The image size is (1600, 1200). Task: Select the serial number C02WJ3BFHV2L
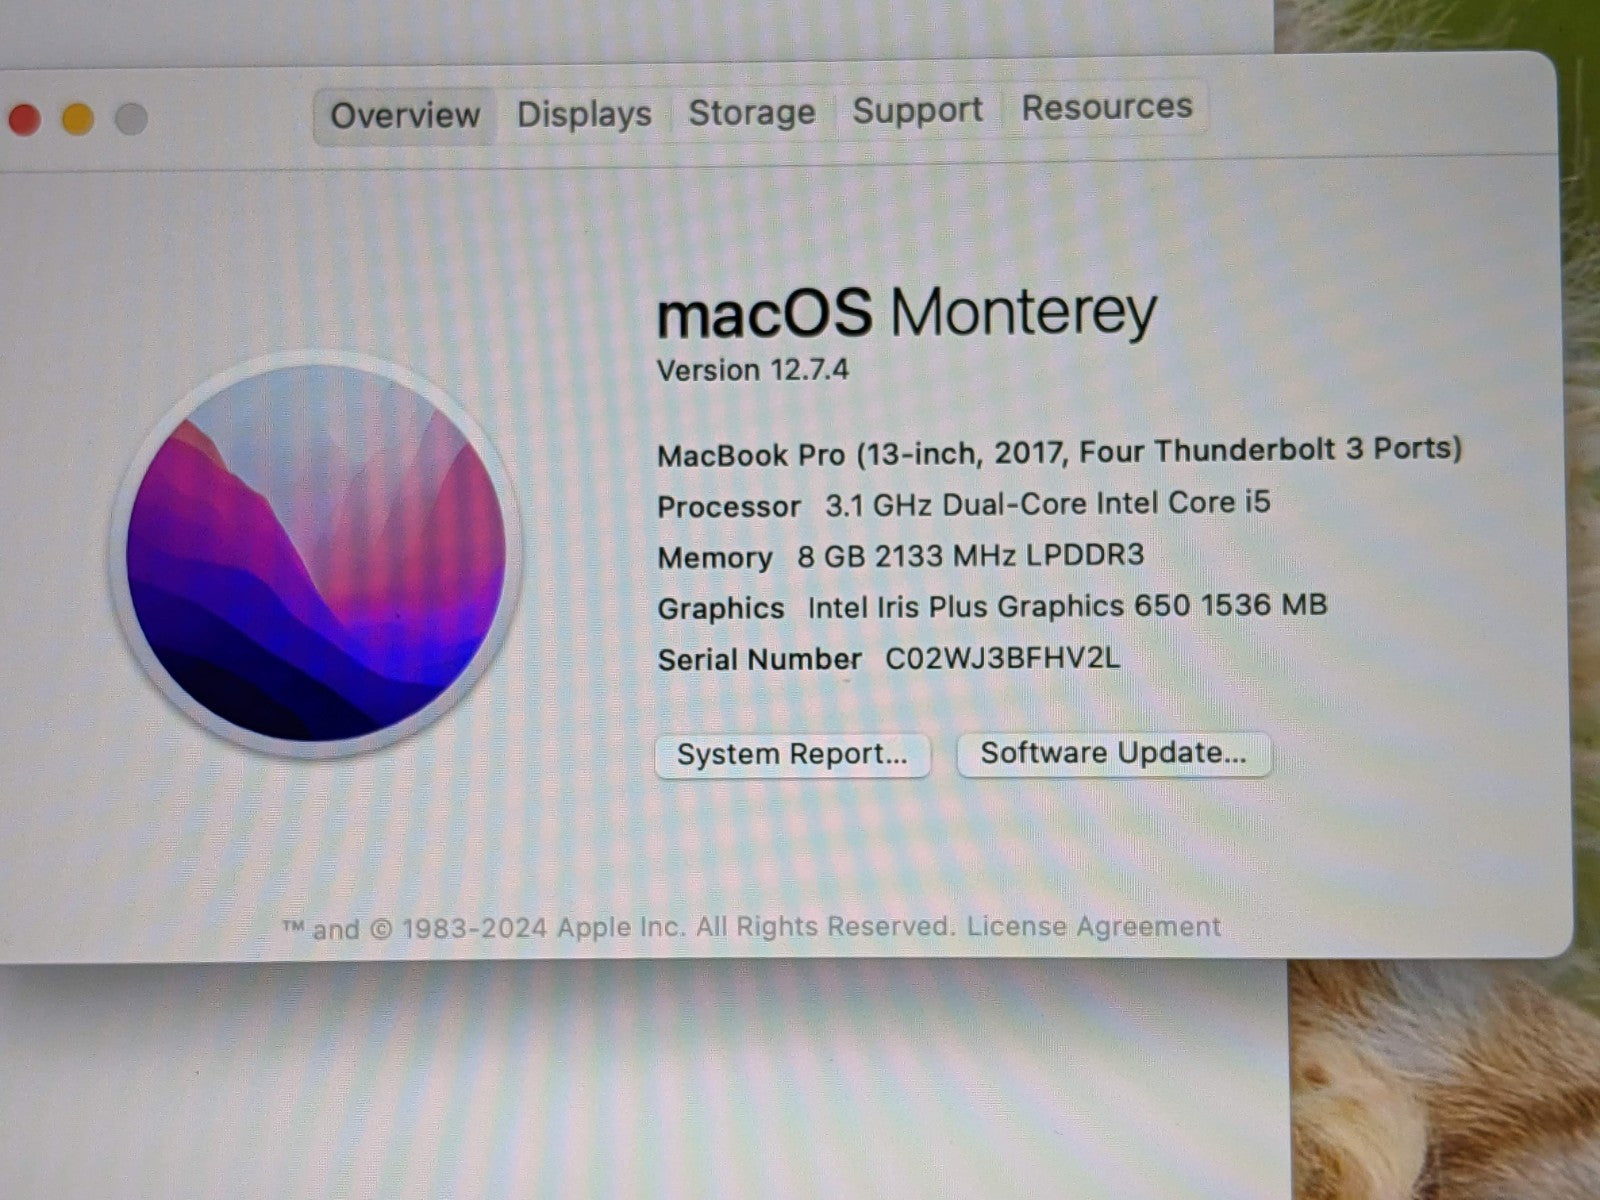pos(1002,658)
